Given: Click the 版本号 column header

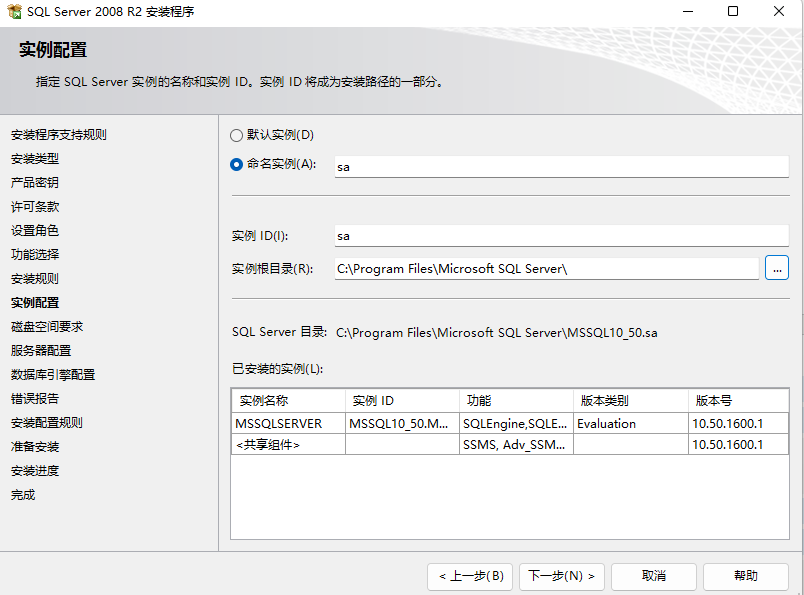Looking at the screenshot, I should pyautogui.click(x=738, y=401).
